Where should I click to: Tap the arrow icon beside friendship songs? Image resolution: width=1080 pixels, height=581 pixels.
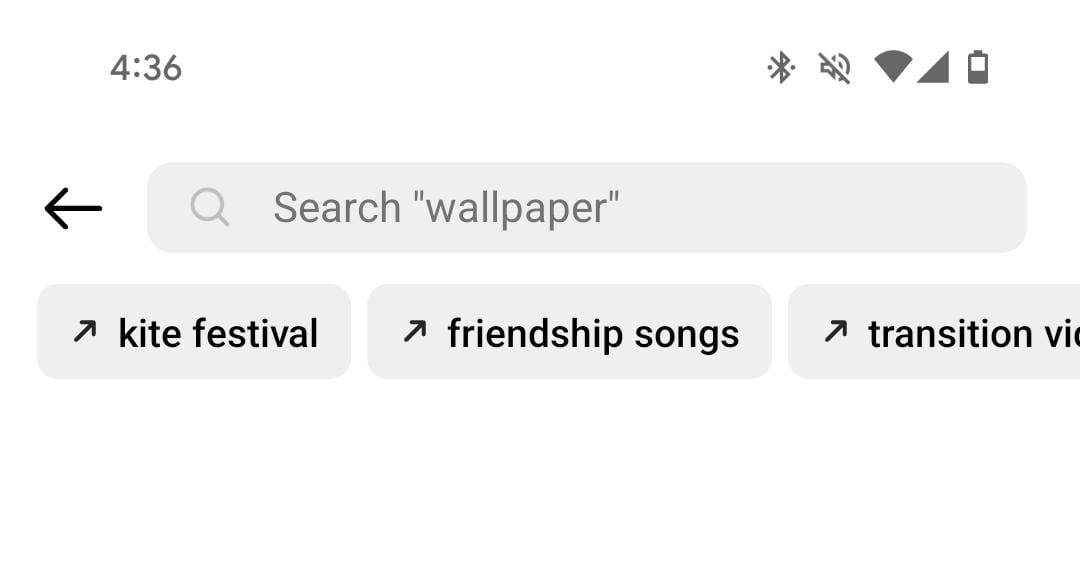tap(415, 331)
